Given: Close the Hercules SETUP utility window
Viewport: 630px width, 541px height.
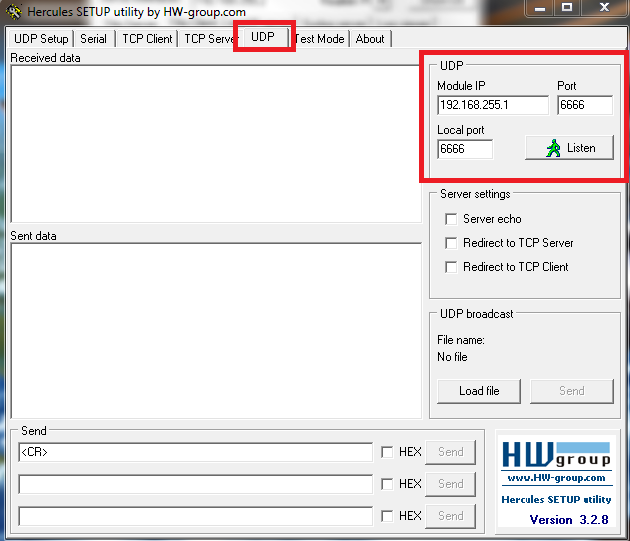Looking at the screenshot, I should [x=604, y=8].
